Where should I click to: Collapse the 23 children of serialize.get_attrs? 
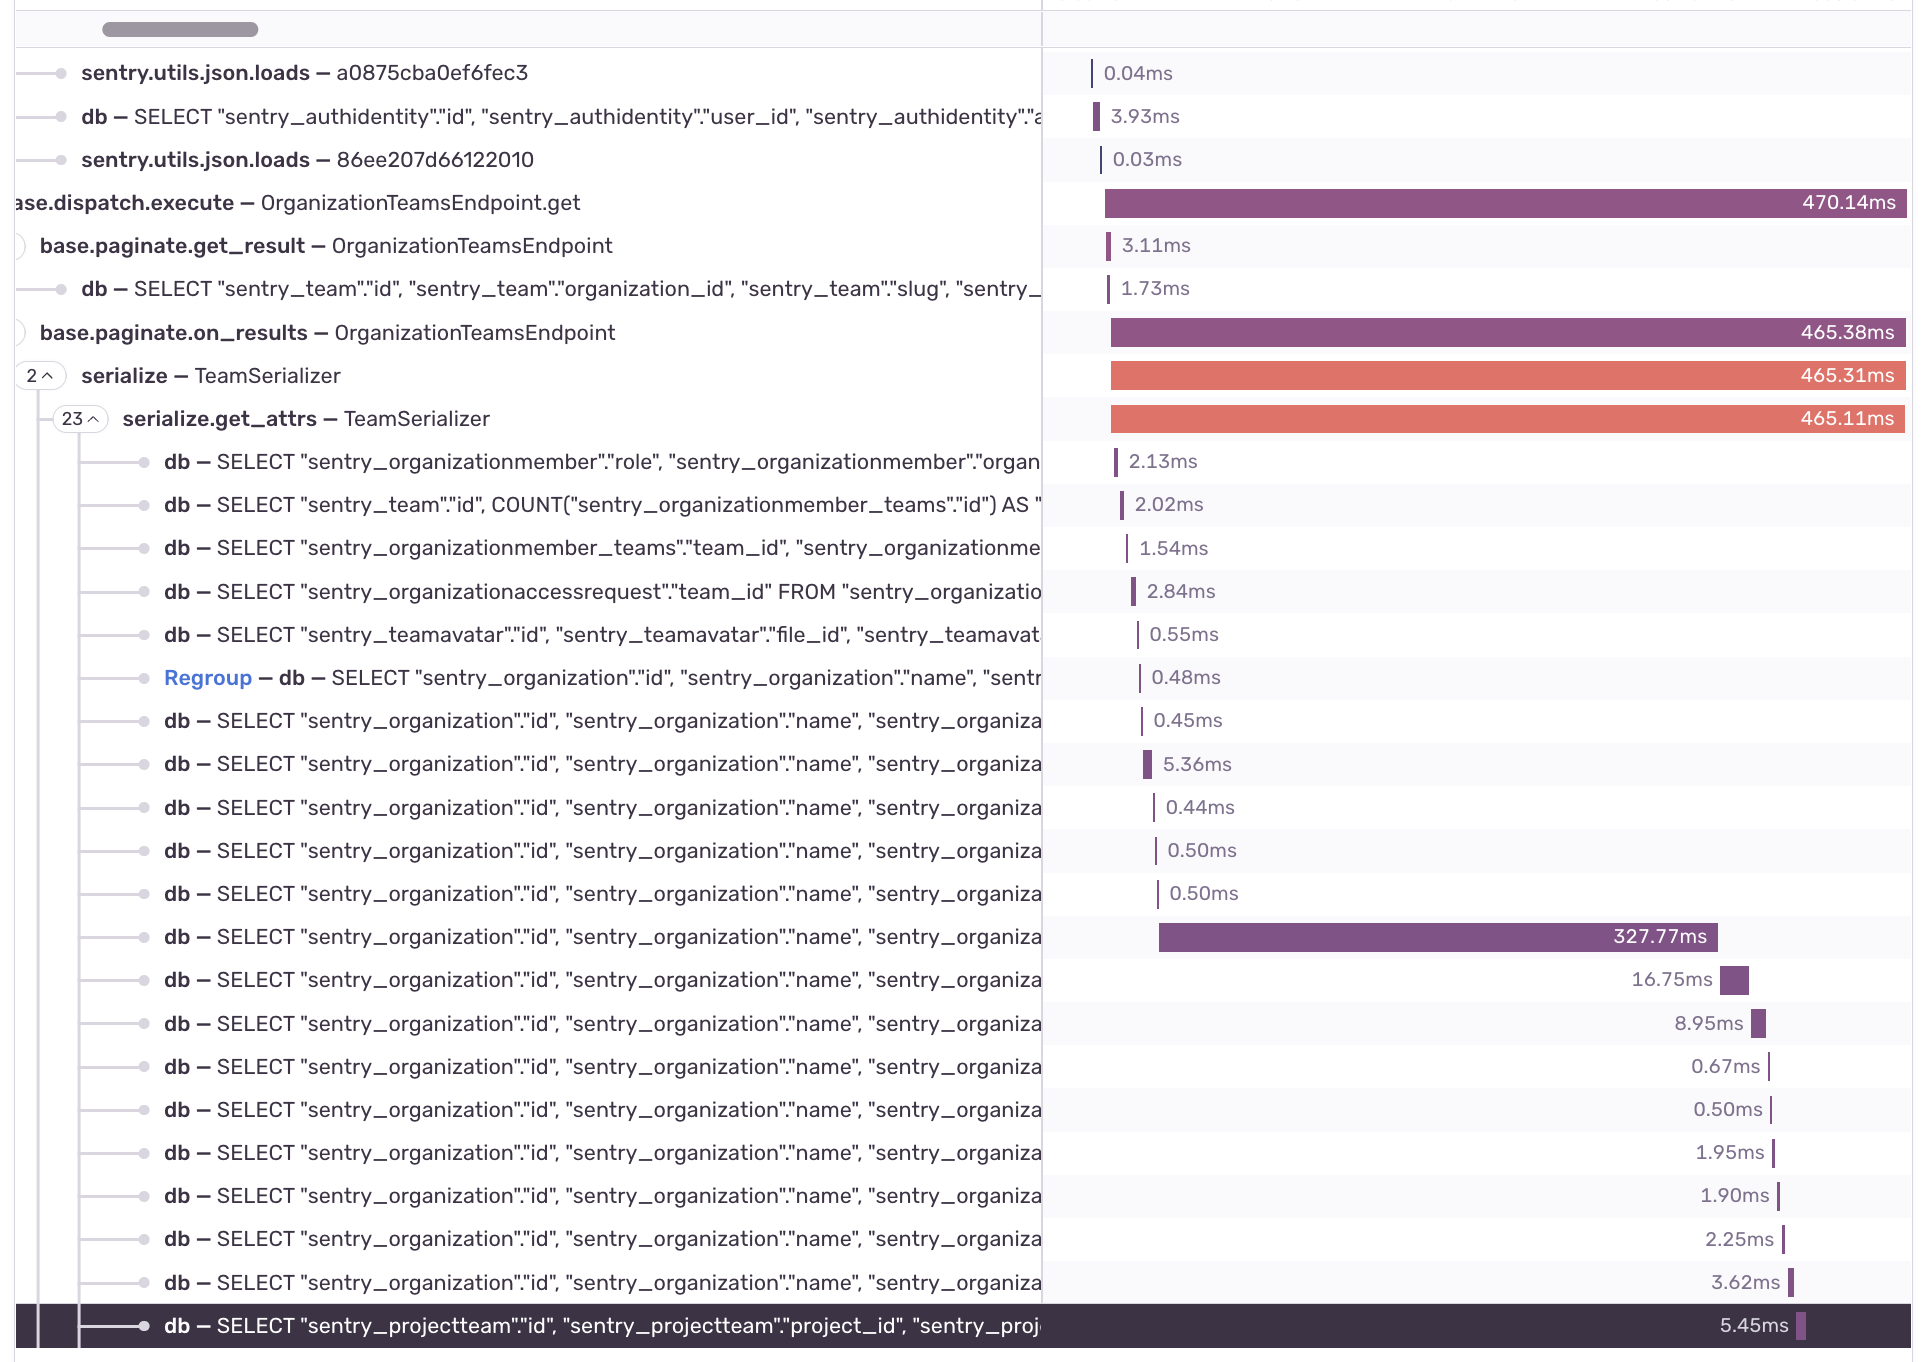pyautogui.click(x=80, y=419)
